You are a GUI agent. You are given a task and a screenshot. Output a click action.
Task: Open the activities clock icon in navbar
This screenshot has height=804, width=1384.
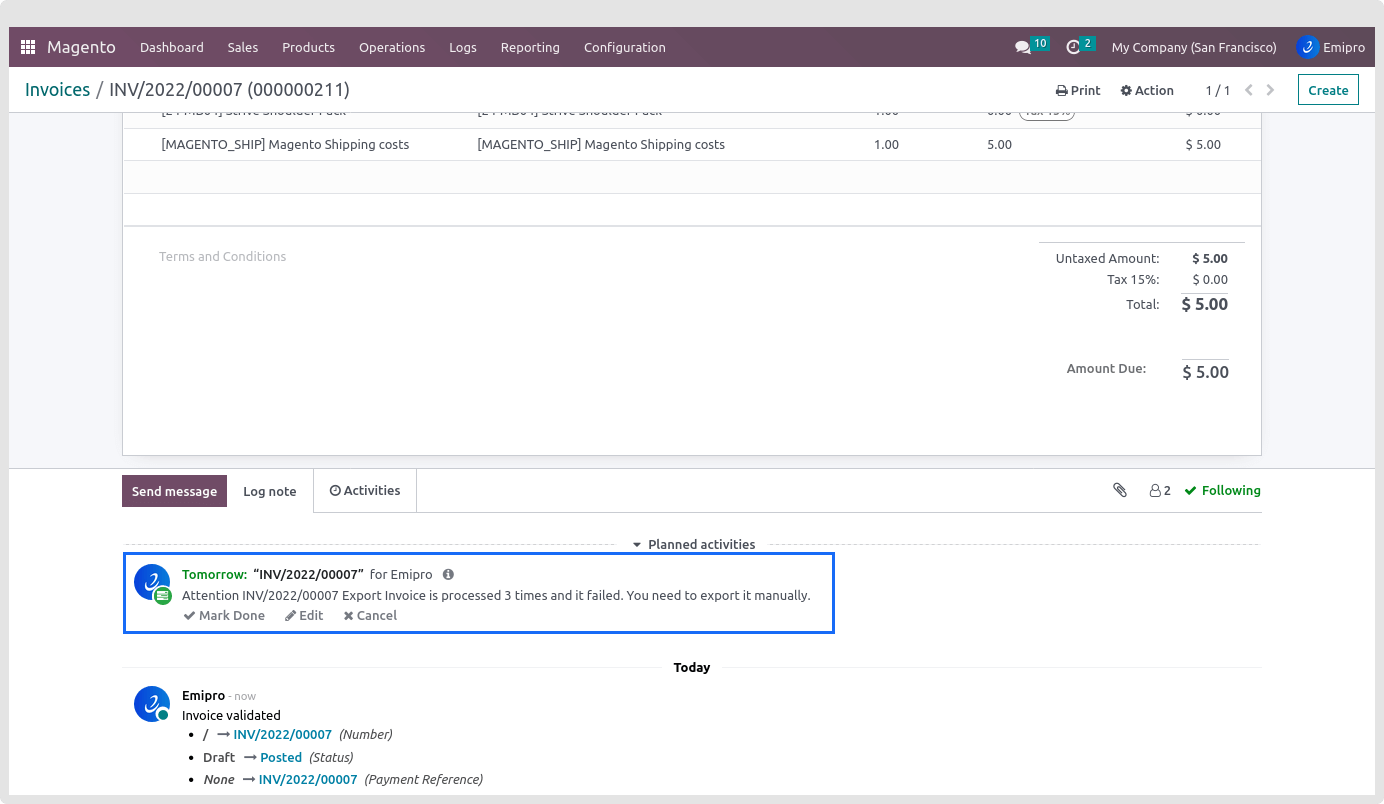pos(1073,47)
